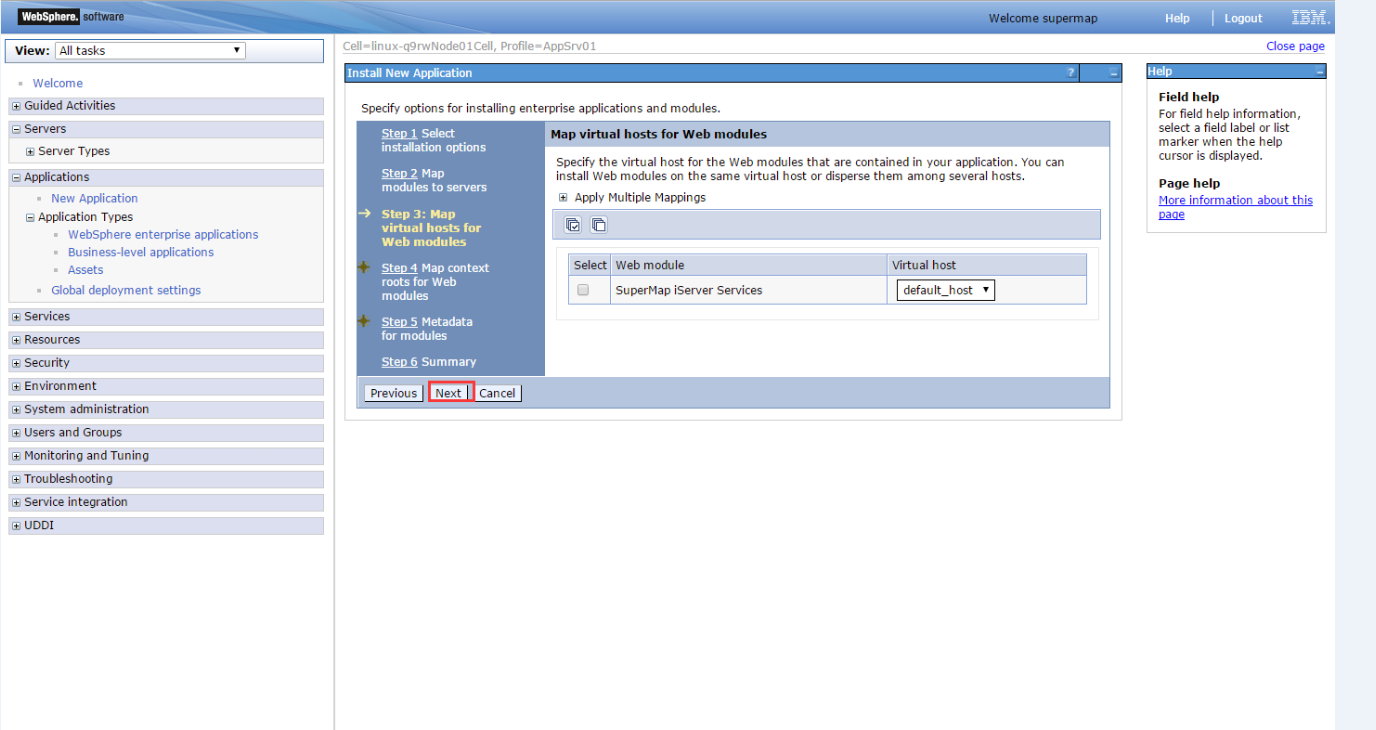Viewport: 1376px width, 730px height.
Task: Collapse the Applications section
Action: tap(16, 177)
